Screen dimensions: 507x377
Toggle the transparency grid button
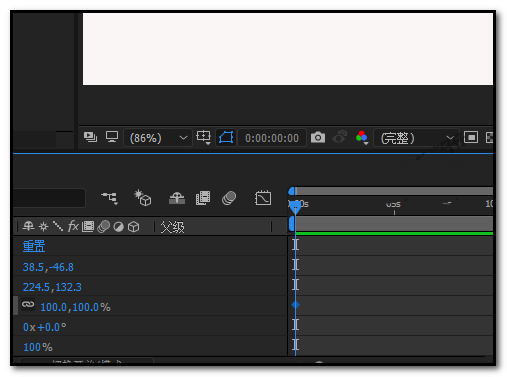[489, 137]
